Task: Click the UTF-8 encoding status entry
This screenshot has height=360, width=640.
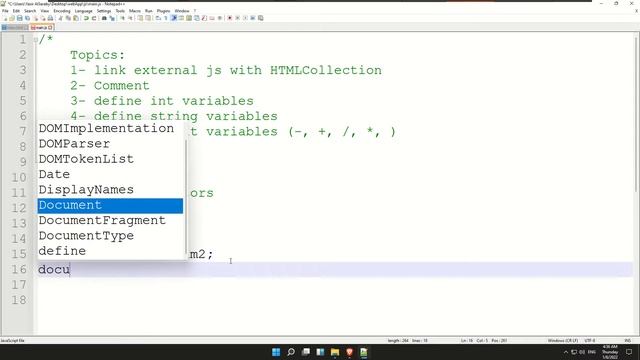Action: (x=590, y=340)
